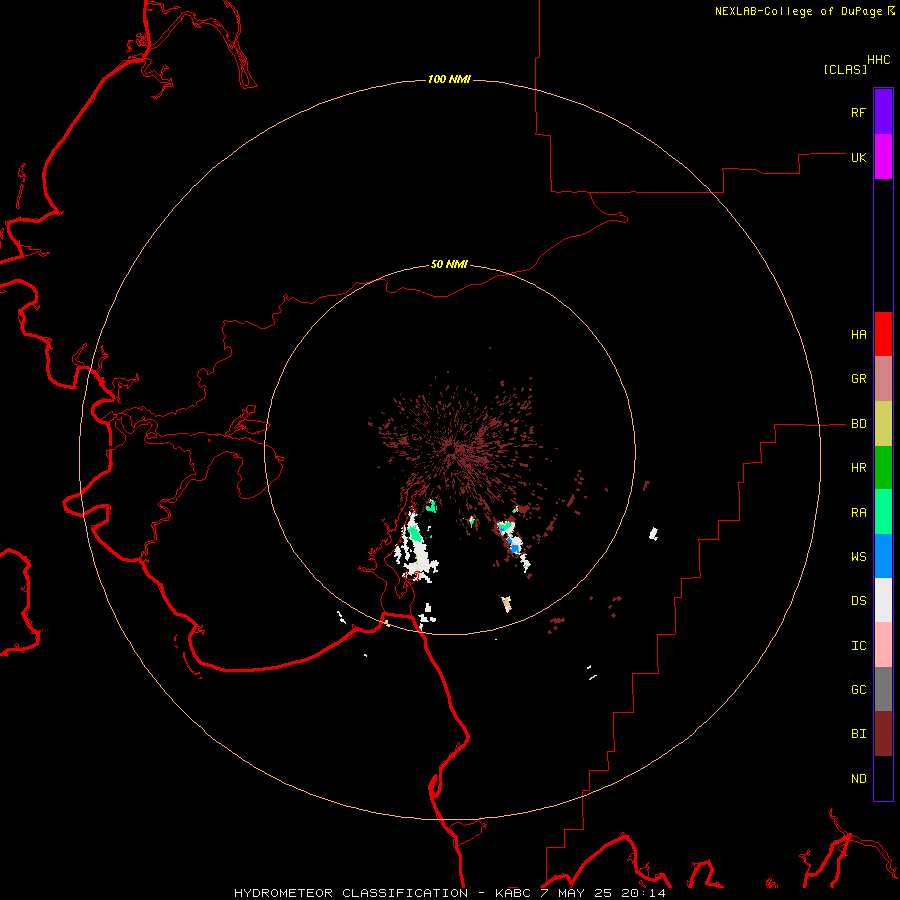The width and height of the screenshot is (900, 900).
Task: Click the magenta UK color swatch
Action: (x=883, y=157)
